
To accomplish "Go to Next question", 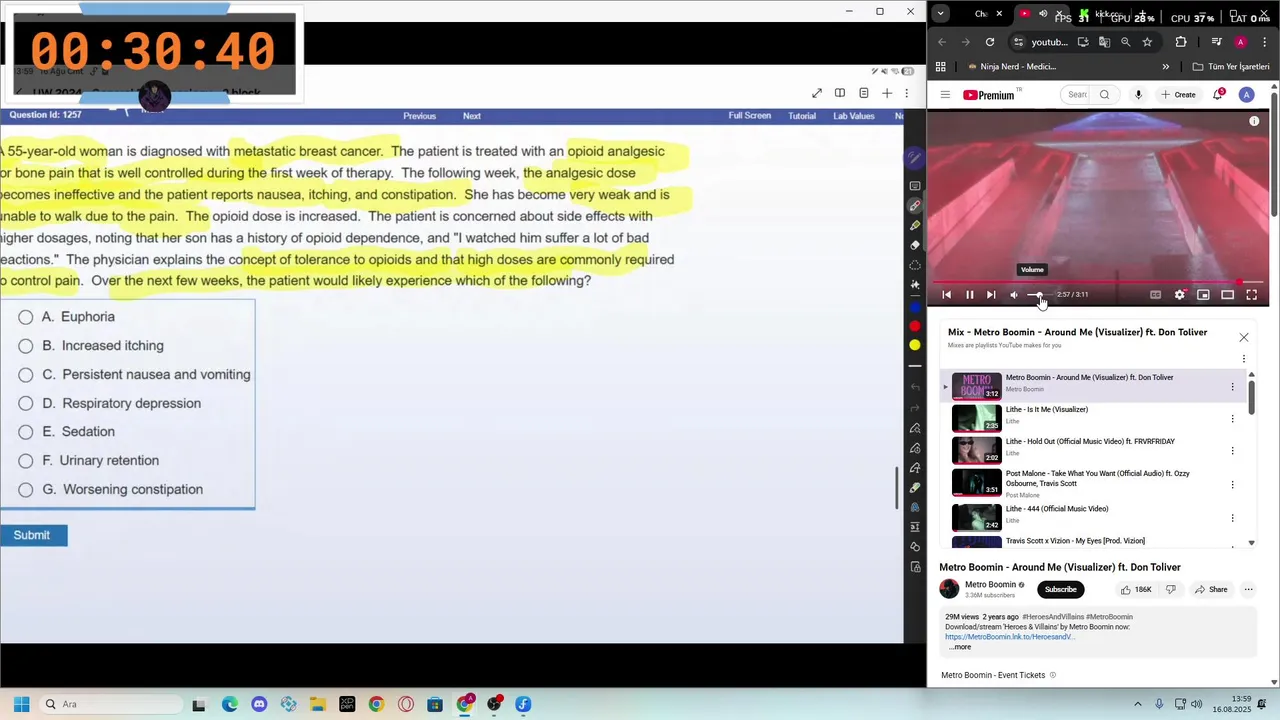I will (x=472, y=116).
